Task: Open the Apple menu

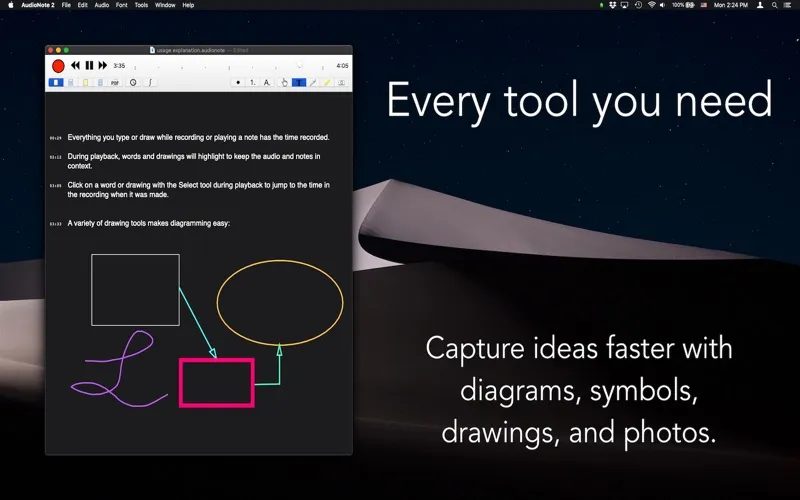Action: click(10, 5)
